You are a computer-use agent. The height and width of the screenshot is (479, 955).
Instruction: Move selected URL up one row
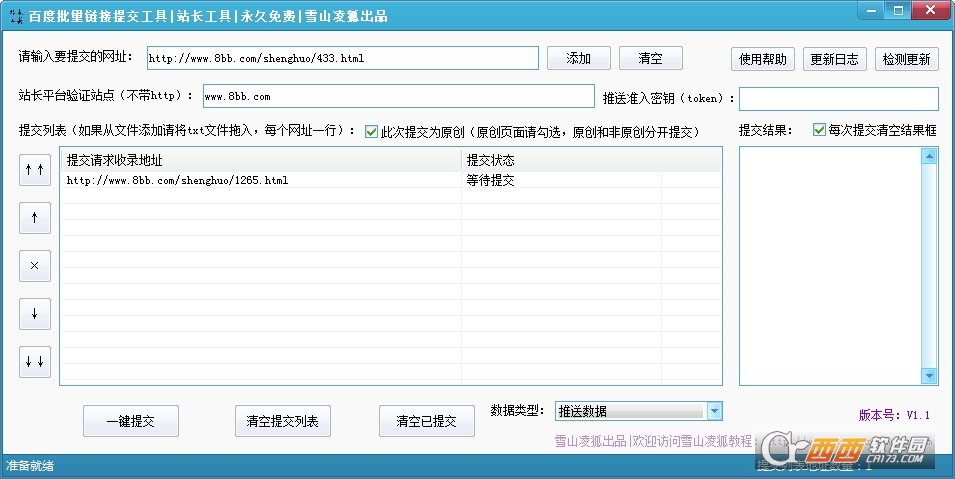point(35,218)
